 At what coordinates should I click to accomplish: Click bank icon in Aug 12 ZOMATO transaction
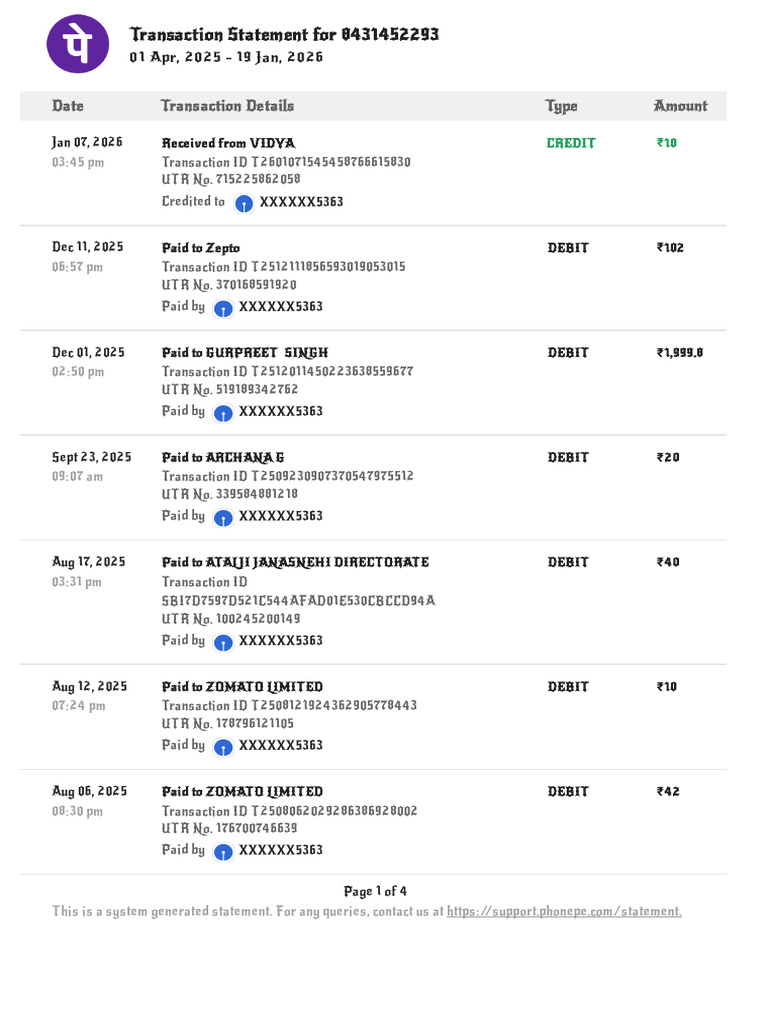click(x=224, y=747)
